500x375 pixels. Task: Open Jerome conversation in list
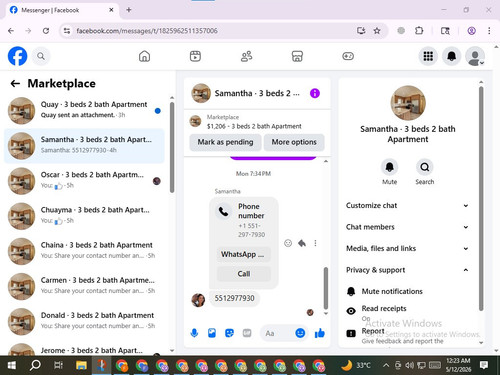coord(84,349)
